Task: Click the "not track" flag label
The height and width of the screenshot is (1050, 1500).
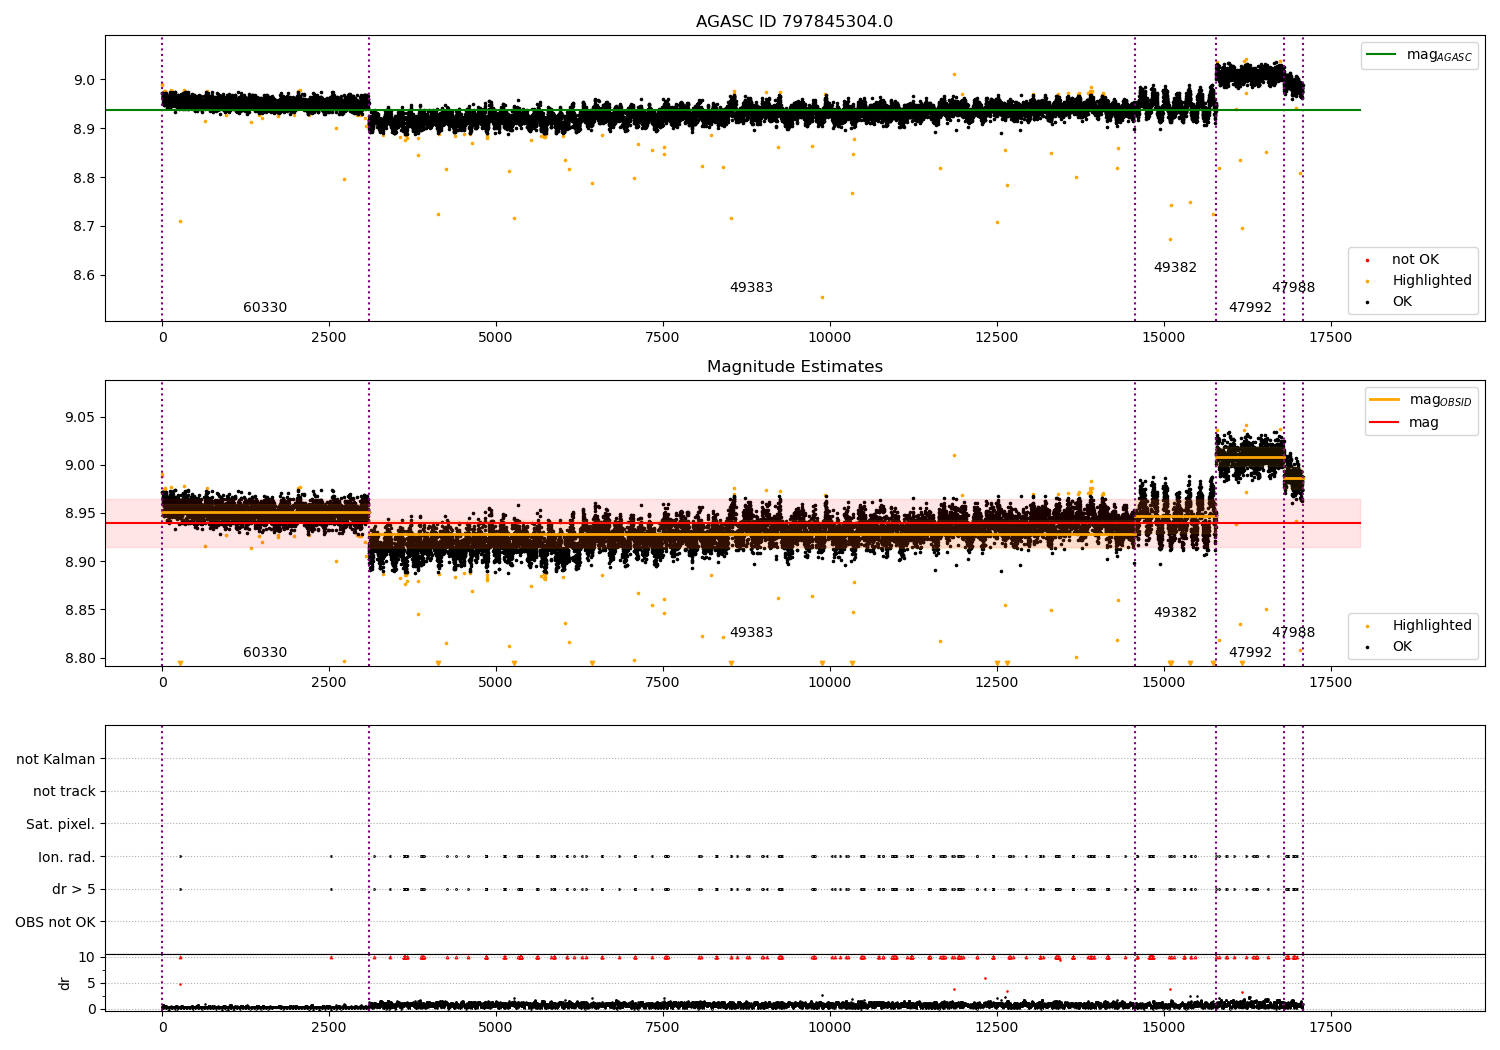Action: coord(64,792)
